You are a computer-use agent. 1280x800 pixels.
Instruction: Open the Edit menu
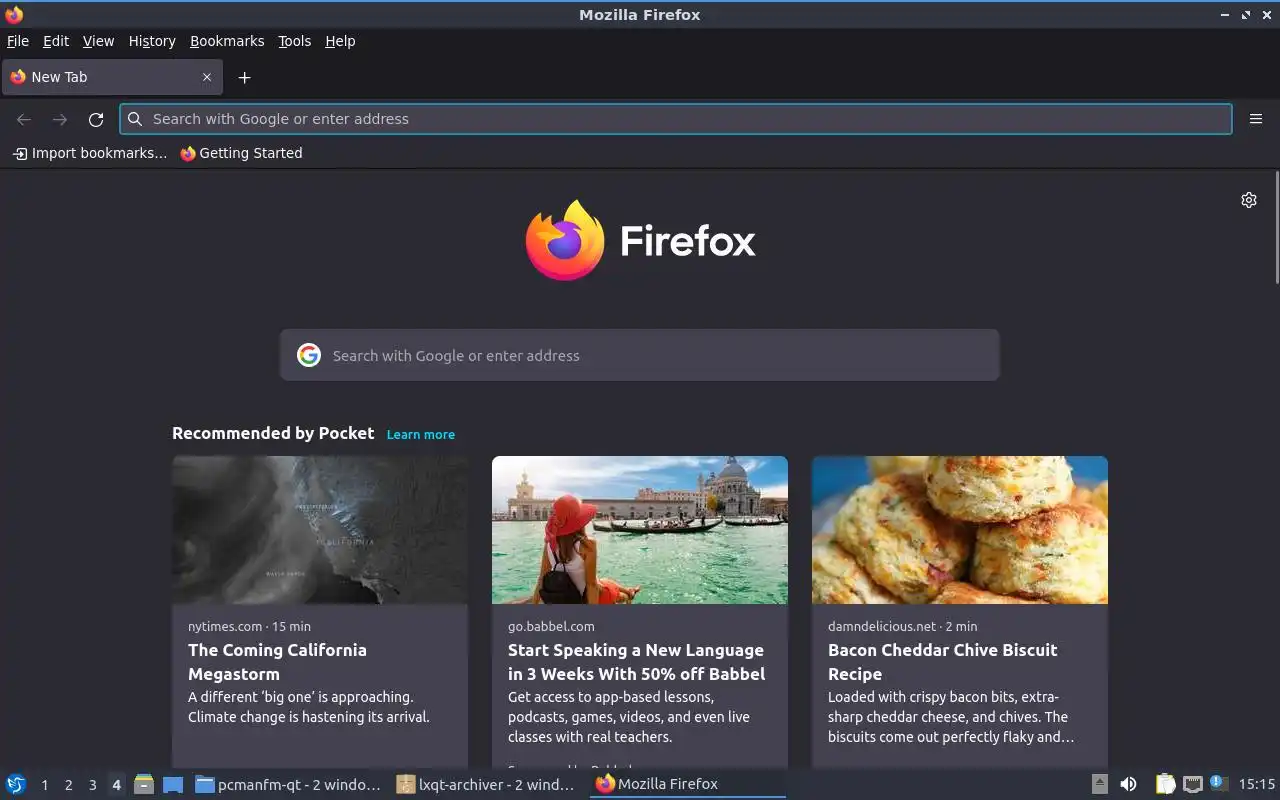(56, 41)
